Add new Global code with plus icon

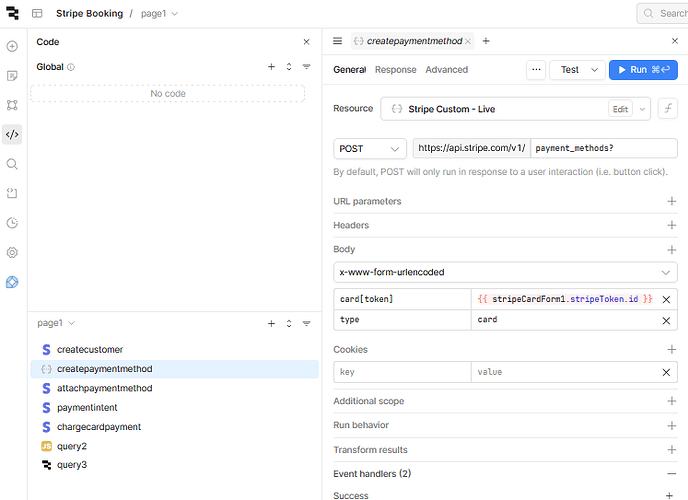coord(271,67)
